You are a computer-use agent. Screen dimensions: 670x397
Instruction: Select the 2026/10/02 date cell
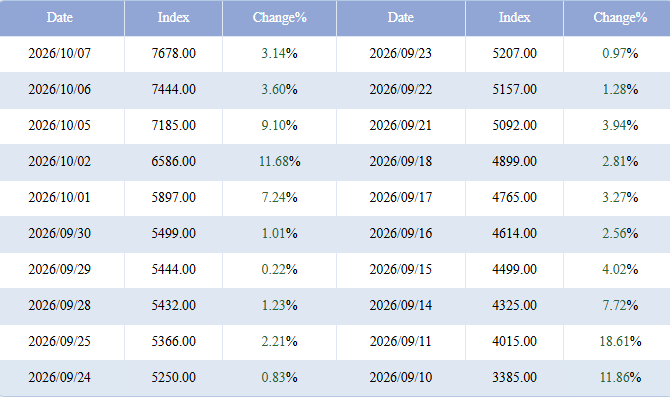click(x=60, y=162)
